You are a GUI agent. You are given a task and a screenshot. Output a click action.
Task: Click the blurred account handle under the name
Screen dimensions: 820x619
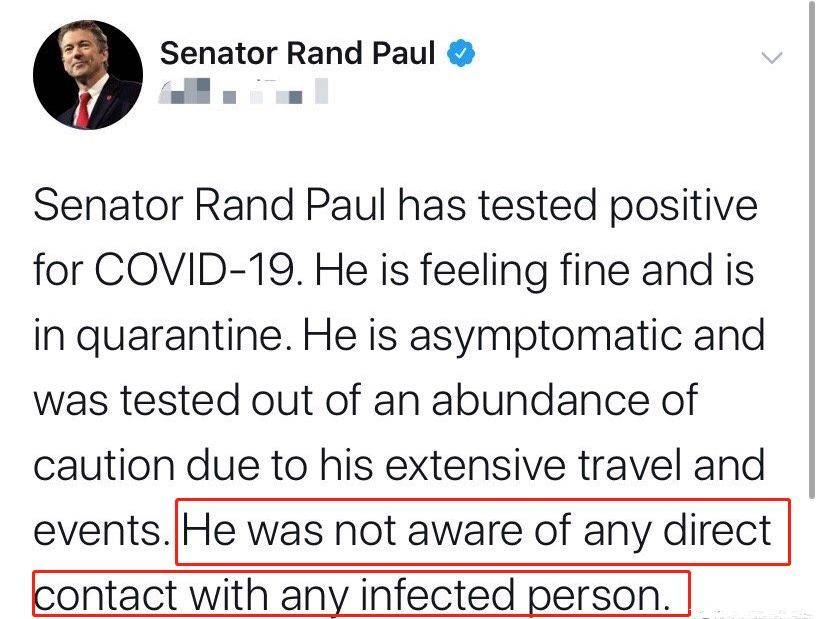(x=244, y=91)
